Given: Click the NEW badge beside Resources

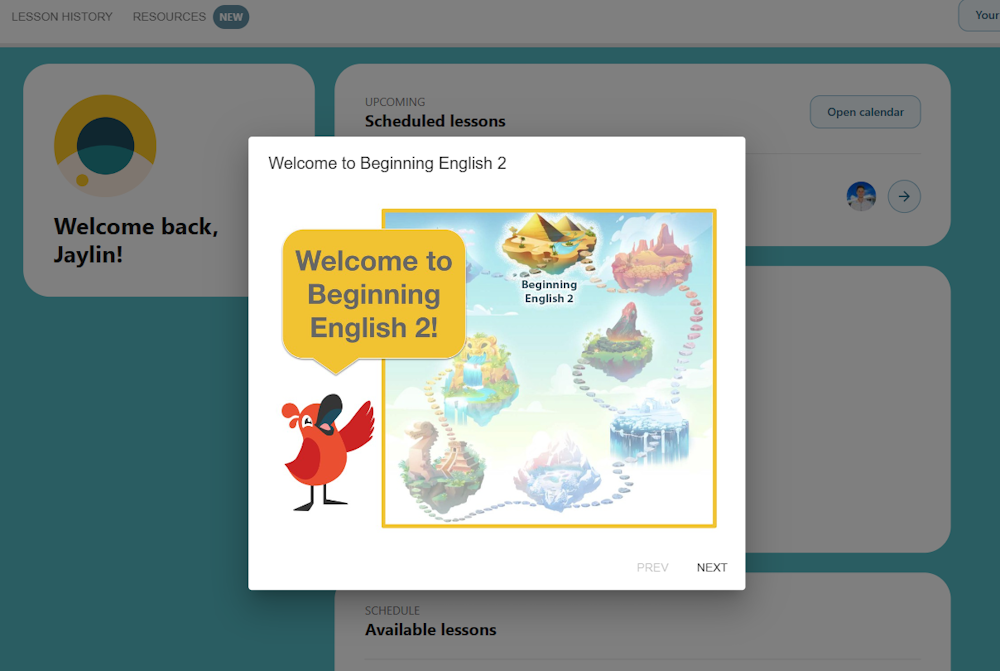Looking at the screenshot, I should pos(231,17).
